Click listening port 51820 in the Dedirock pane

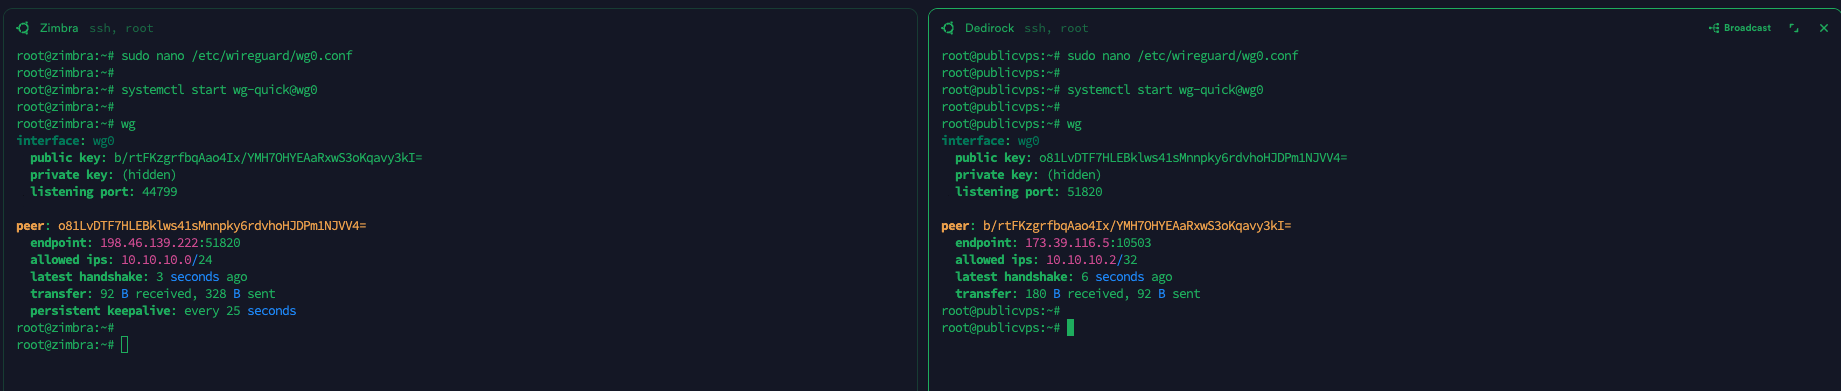click(1085, 192)
